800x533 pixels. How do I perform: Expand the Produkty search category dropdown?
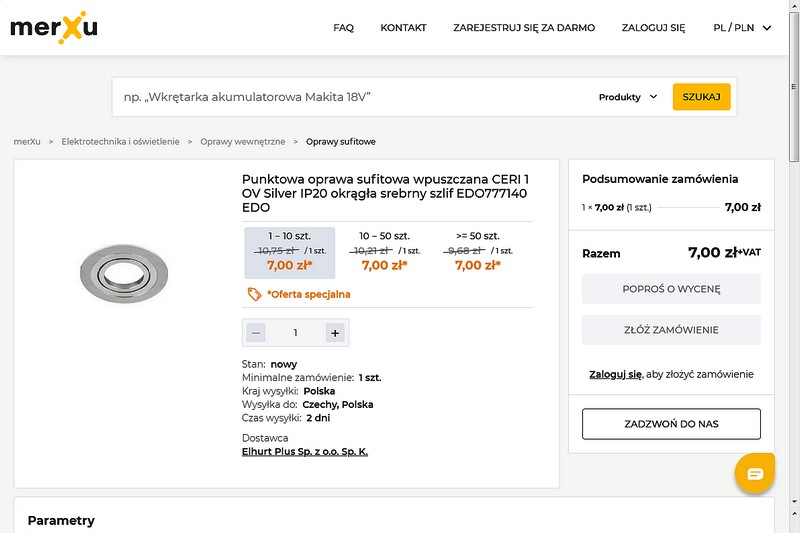pos(628,97)
